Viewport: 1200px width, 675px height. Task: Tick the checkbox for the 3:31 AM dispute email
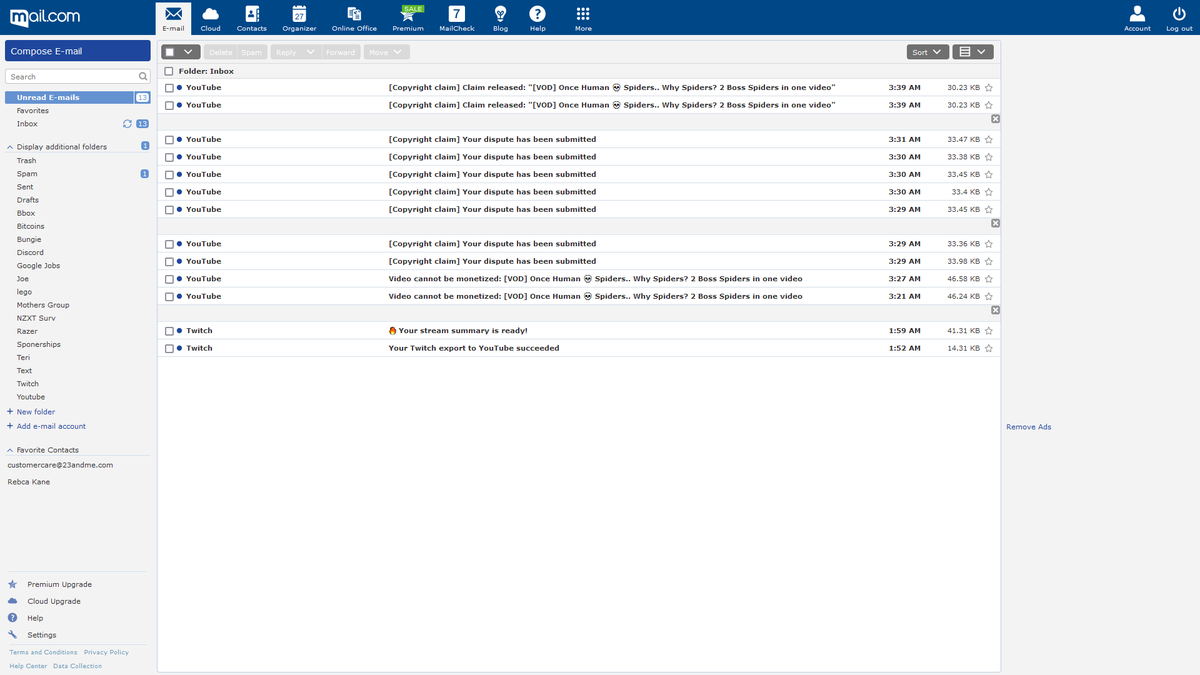click(169, 140)
